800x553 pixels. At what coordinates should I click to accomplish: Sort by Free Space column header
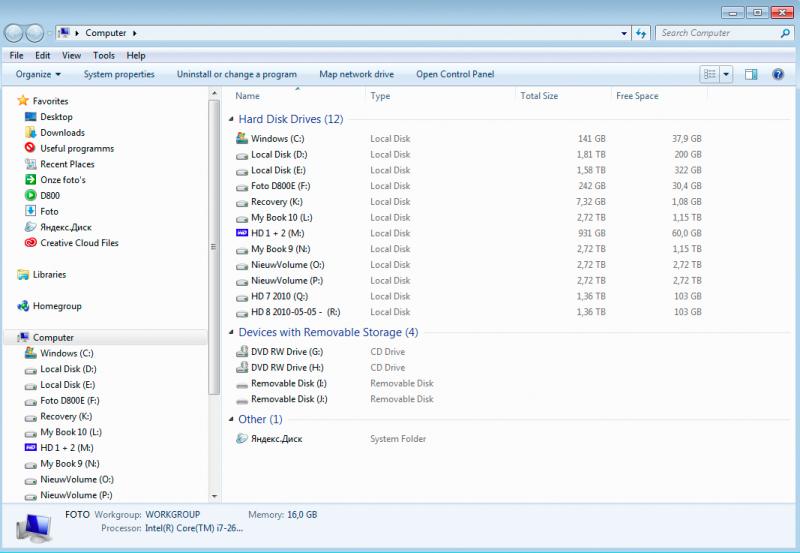(x=637, y=96)
